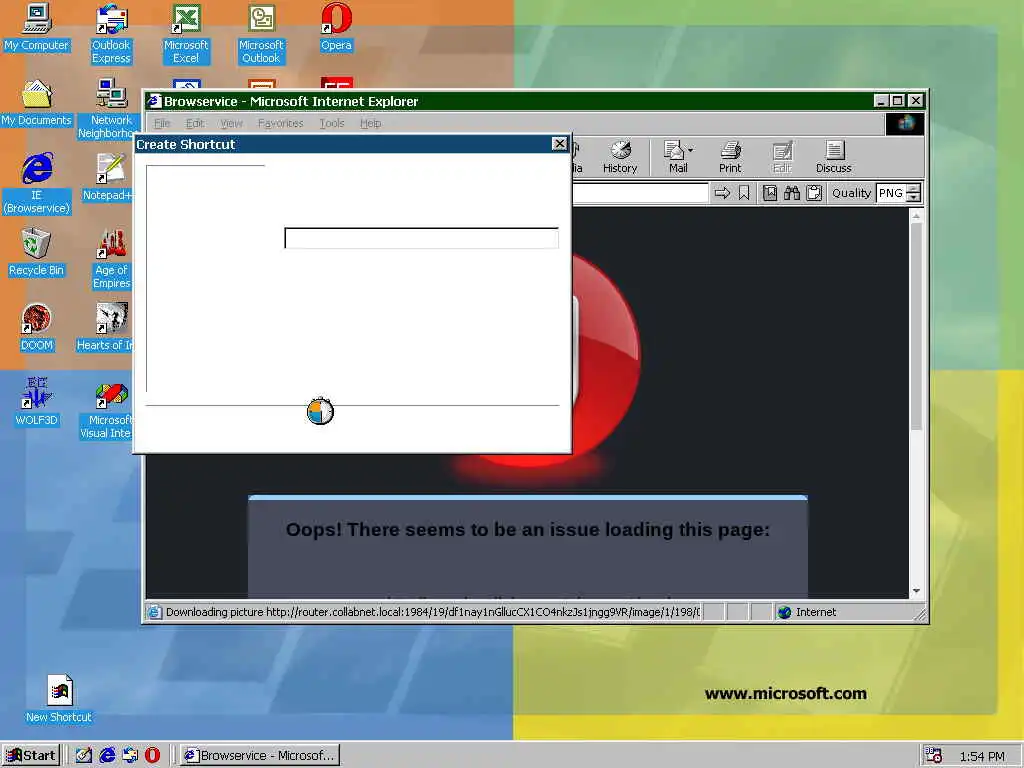The width and height of the screenshot is (1024, 768).
Task: Select the Outlook Express desktop shortcut
Action: click(x=111, y=33)
